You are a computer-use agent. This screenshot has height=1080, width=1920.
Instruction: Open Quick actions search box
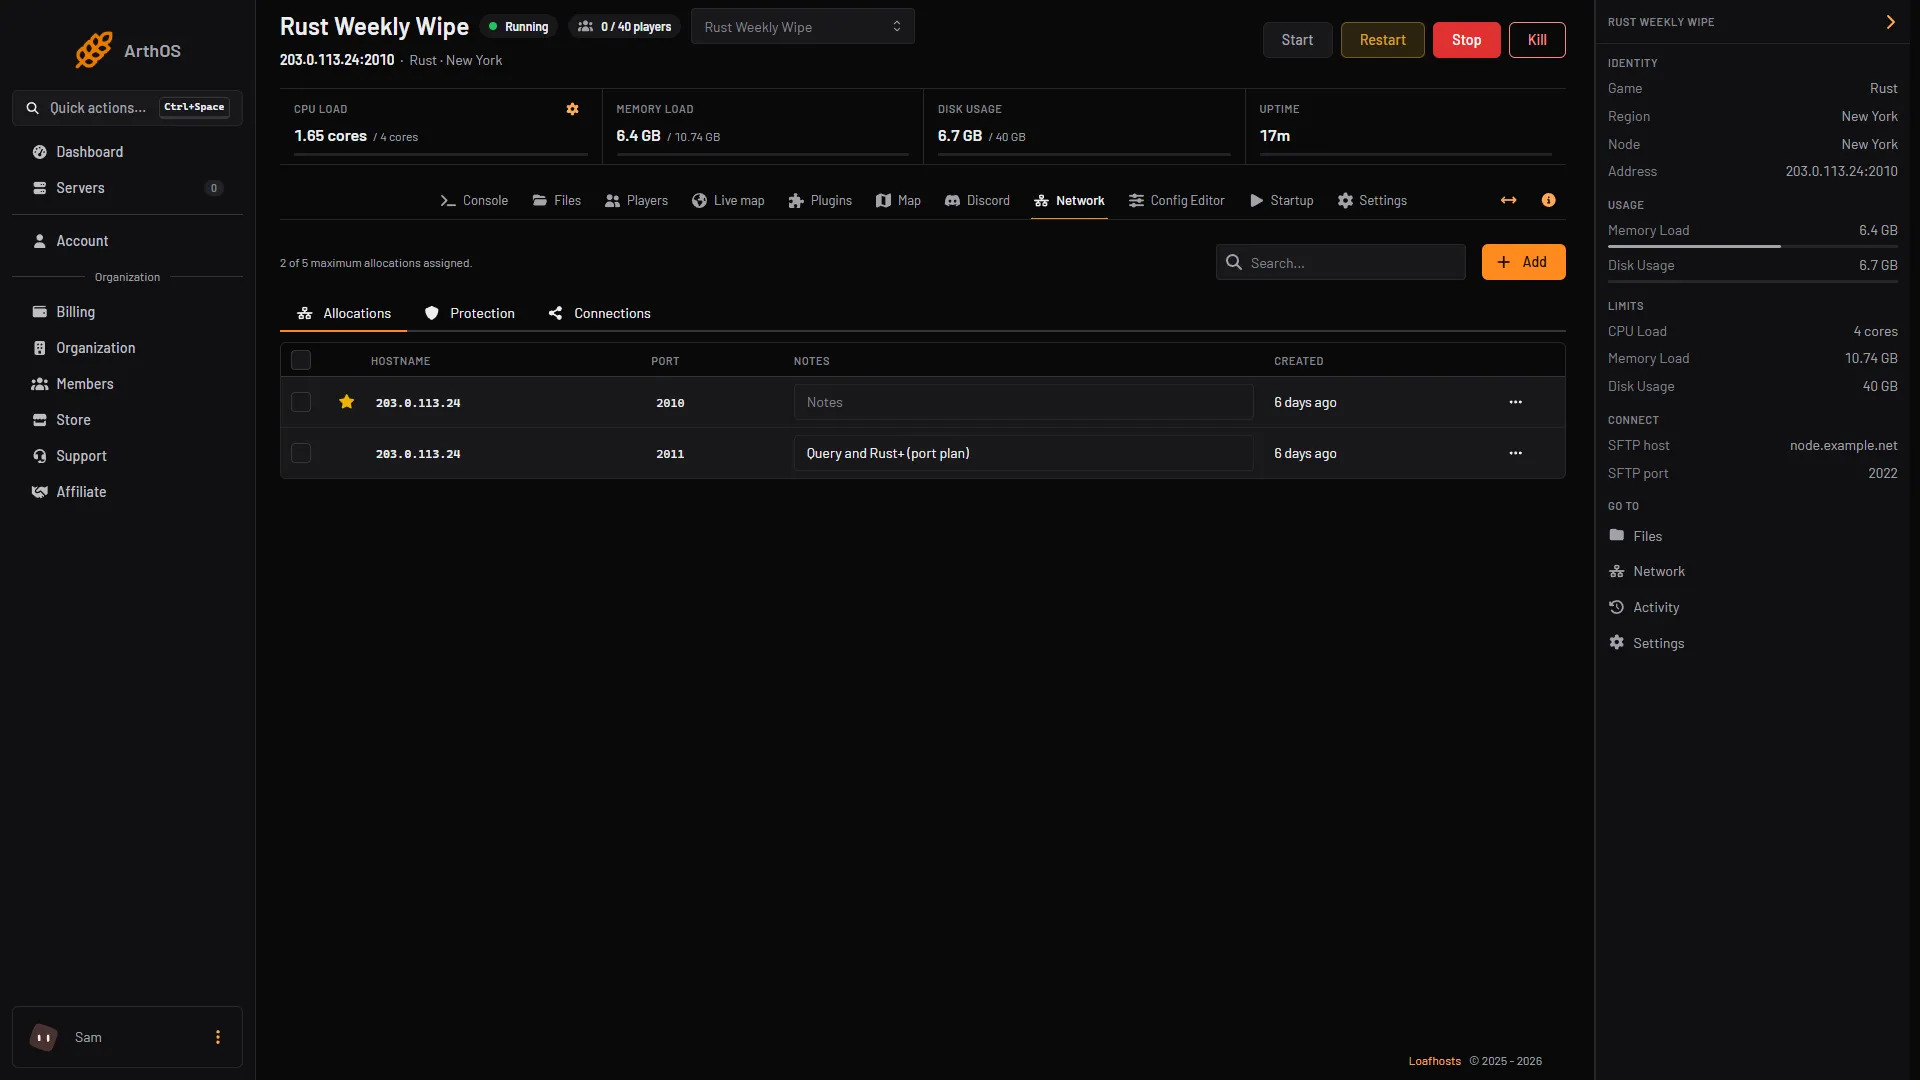click(x=127, y=108)
